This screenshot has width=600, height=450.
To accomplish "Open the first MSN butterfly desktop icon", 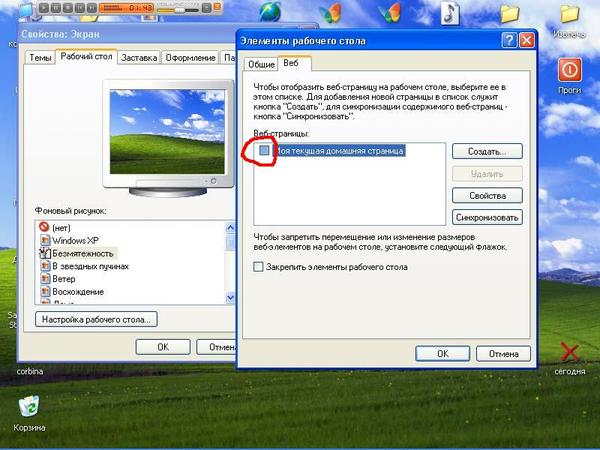I will [x=330, y=12].
